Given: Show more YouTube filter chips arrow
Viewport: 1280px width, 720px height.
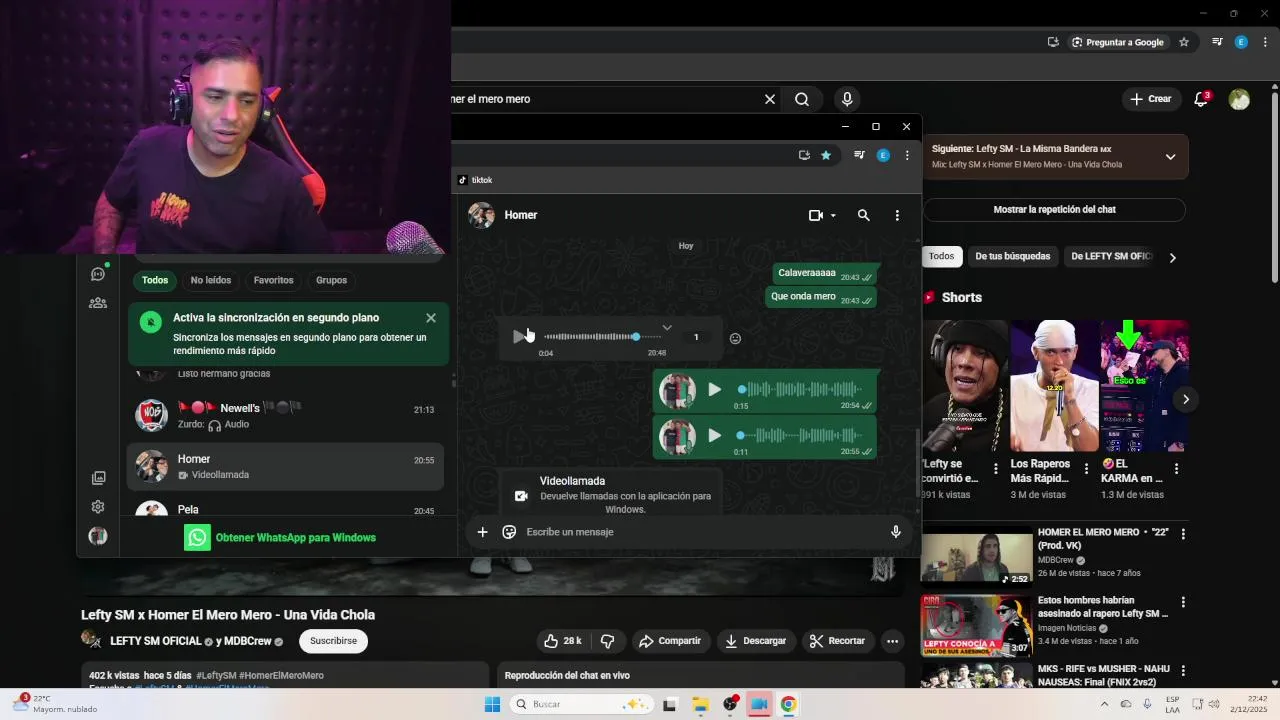Looking at the screenshot, I should (1172, 257).
